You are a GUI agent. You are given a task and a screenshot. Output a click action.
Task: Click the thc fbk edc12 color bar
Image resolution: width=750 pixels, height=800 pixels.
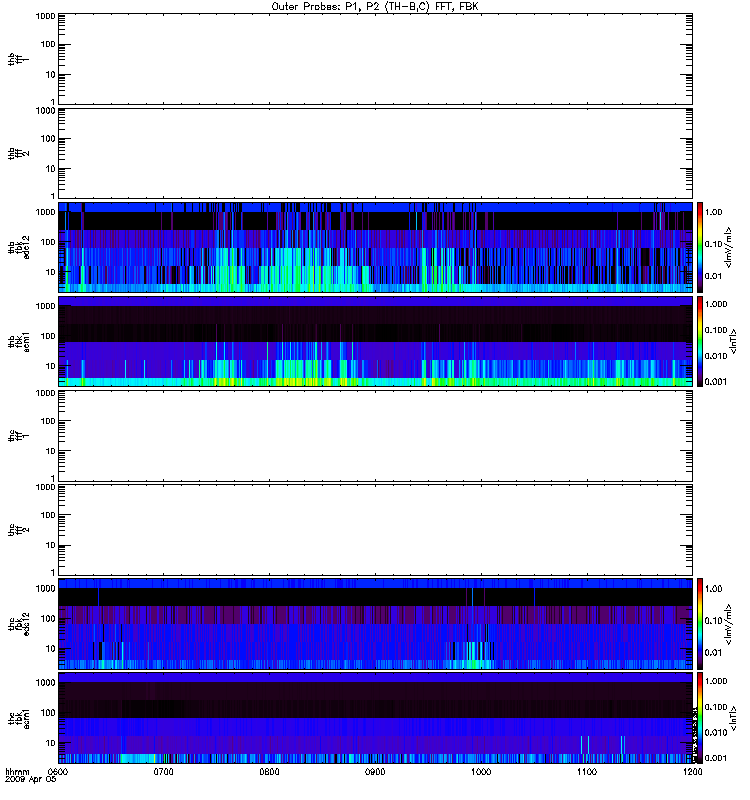click(x=700, y=623)
